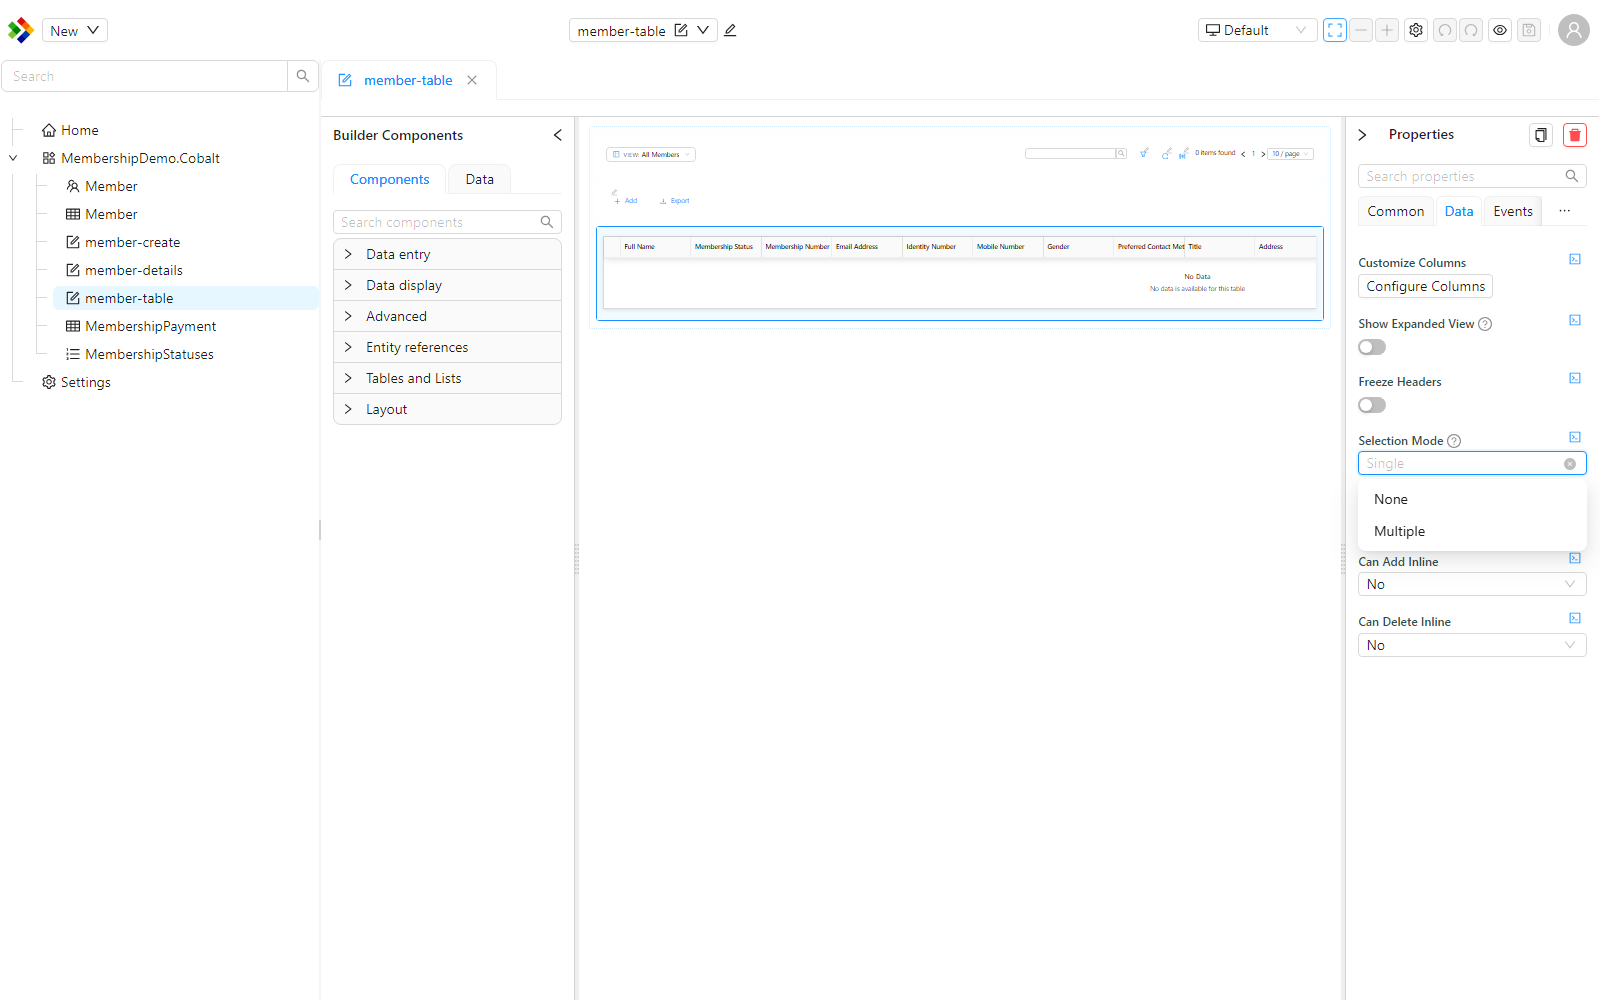Open the 10 / page size dropdown
Screen dimensions: 1600x1000
click(x=1291, y=154)
